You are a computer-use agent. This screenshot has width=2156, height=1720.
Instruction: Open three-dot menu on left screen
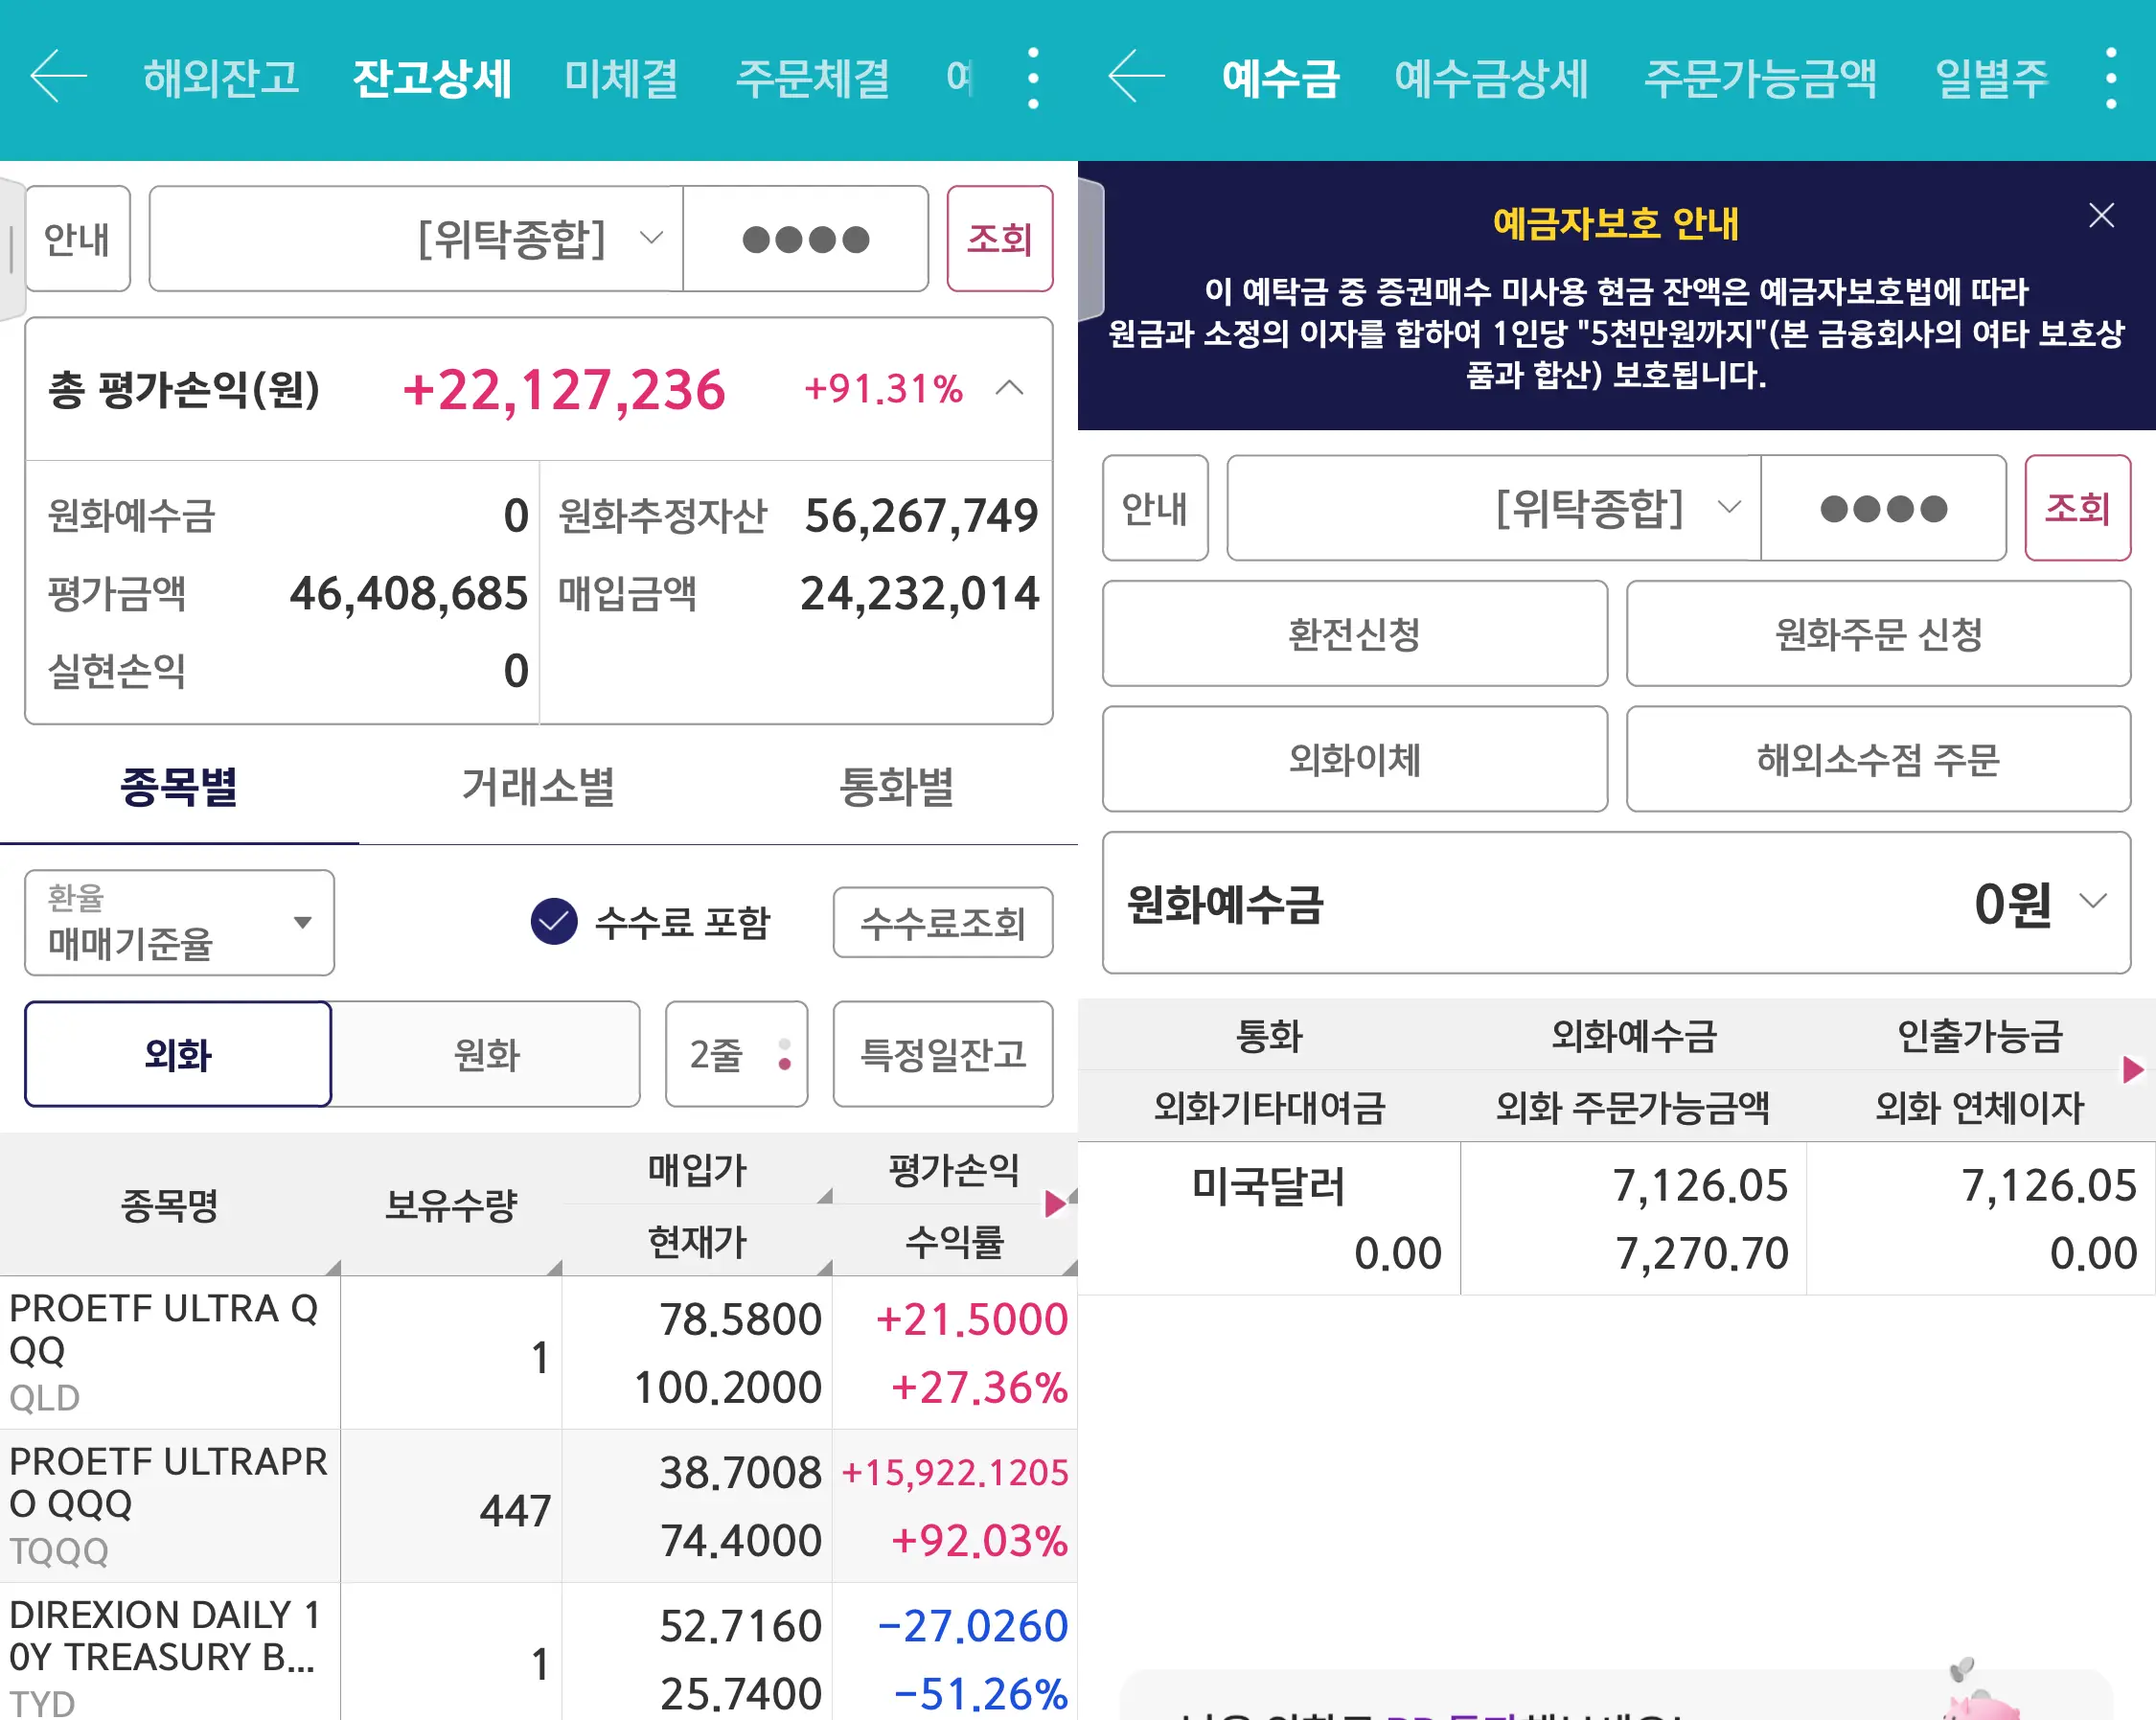(1033, 78)
